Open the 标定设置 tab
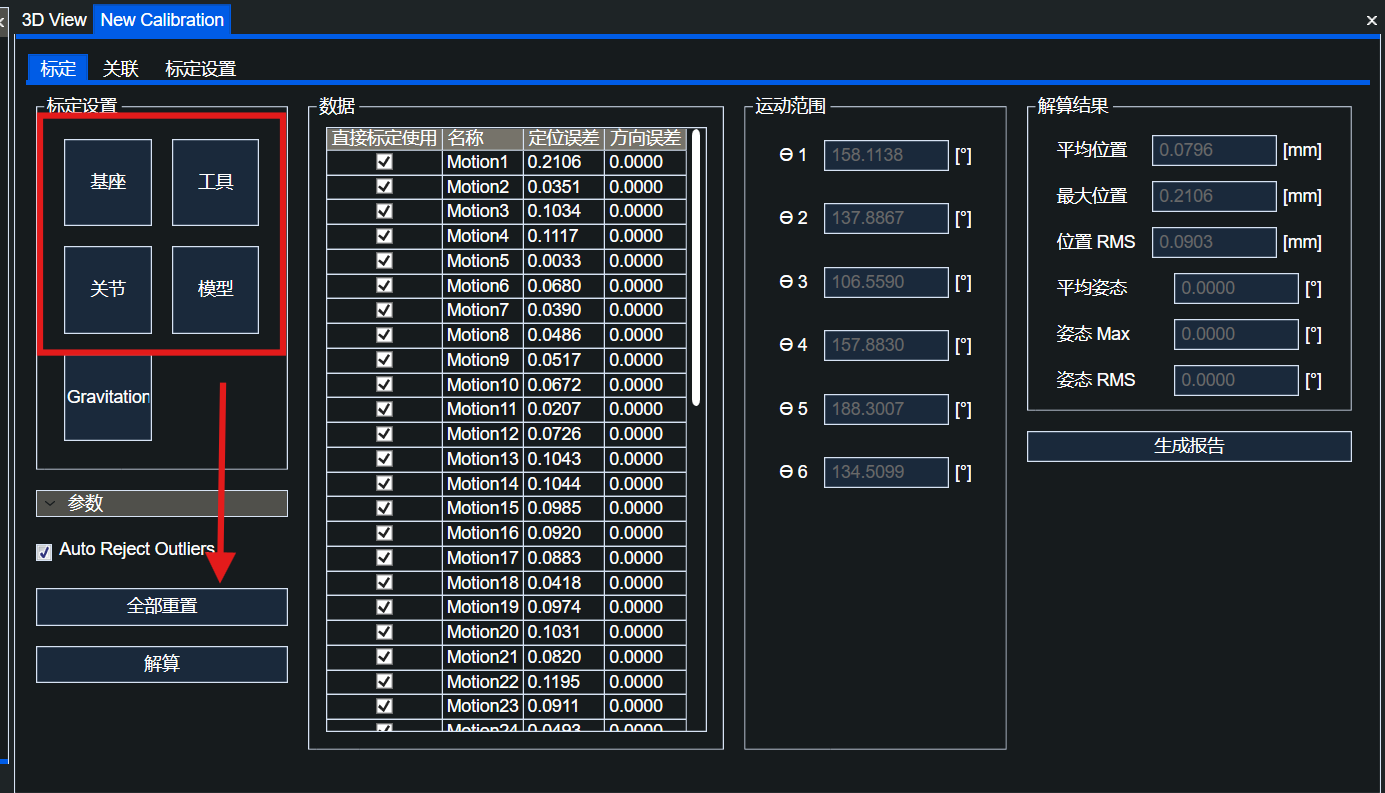Screen dimensions: 1385x793 click(200, 69)
